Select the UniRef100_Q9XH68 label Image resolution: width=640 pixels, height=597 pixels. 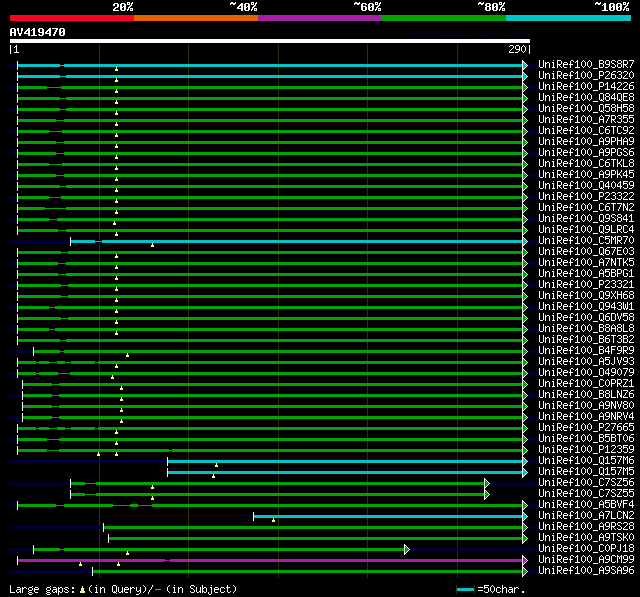point(586,296)
